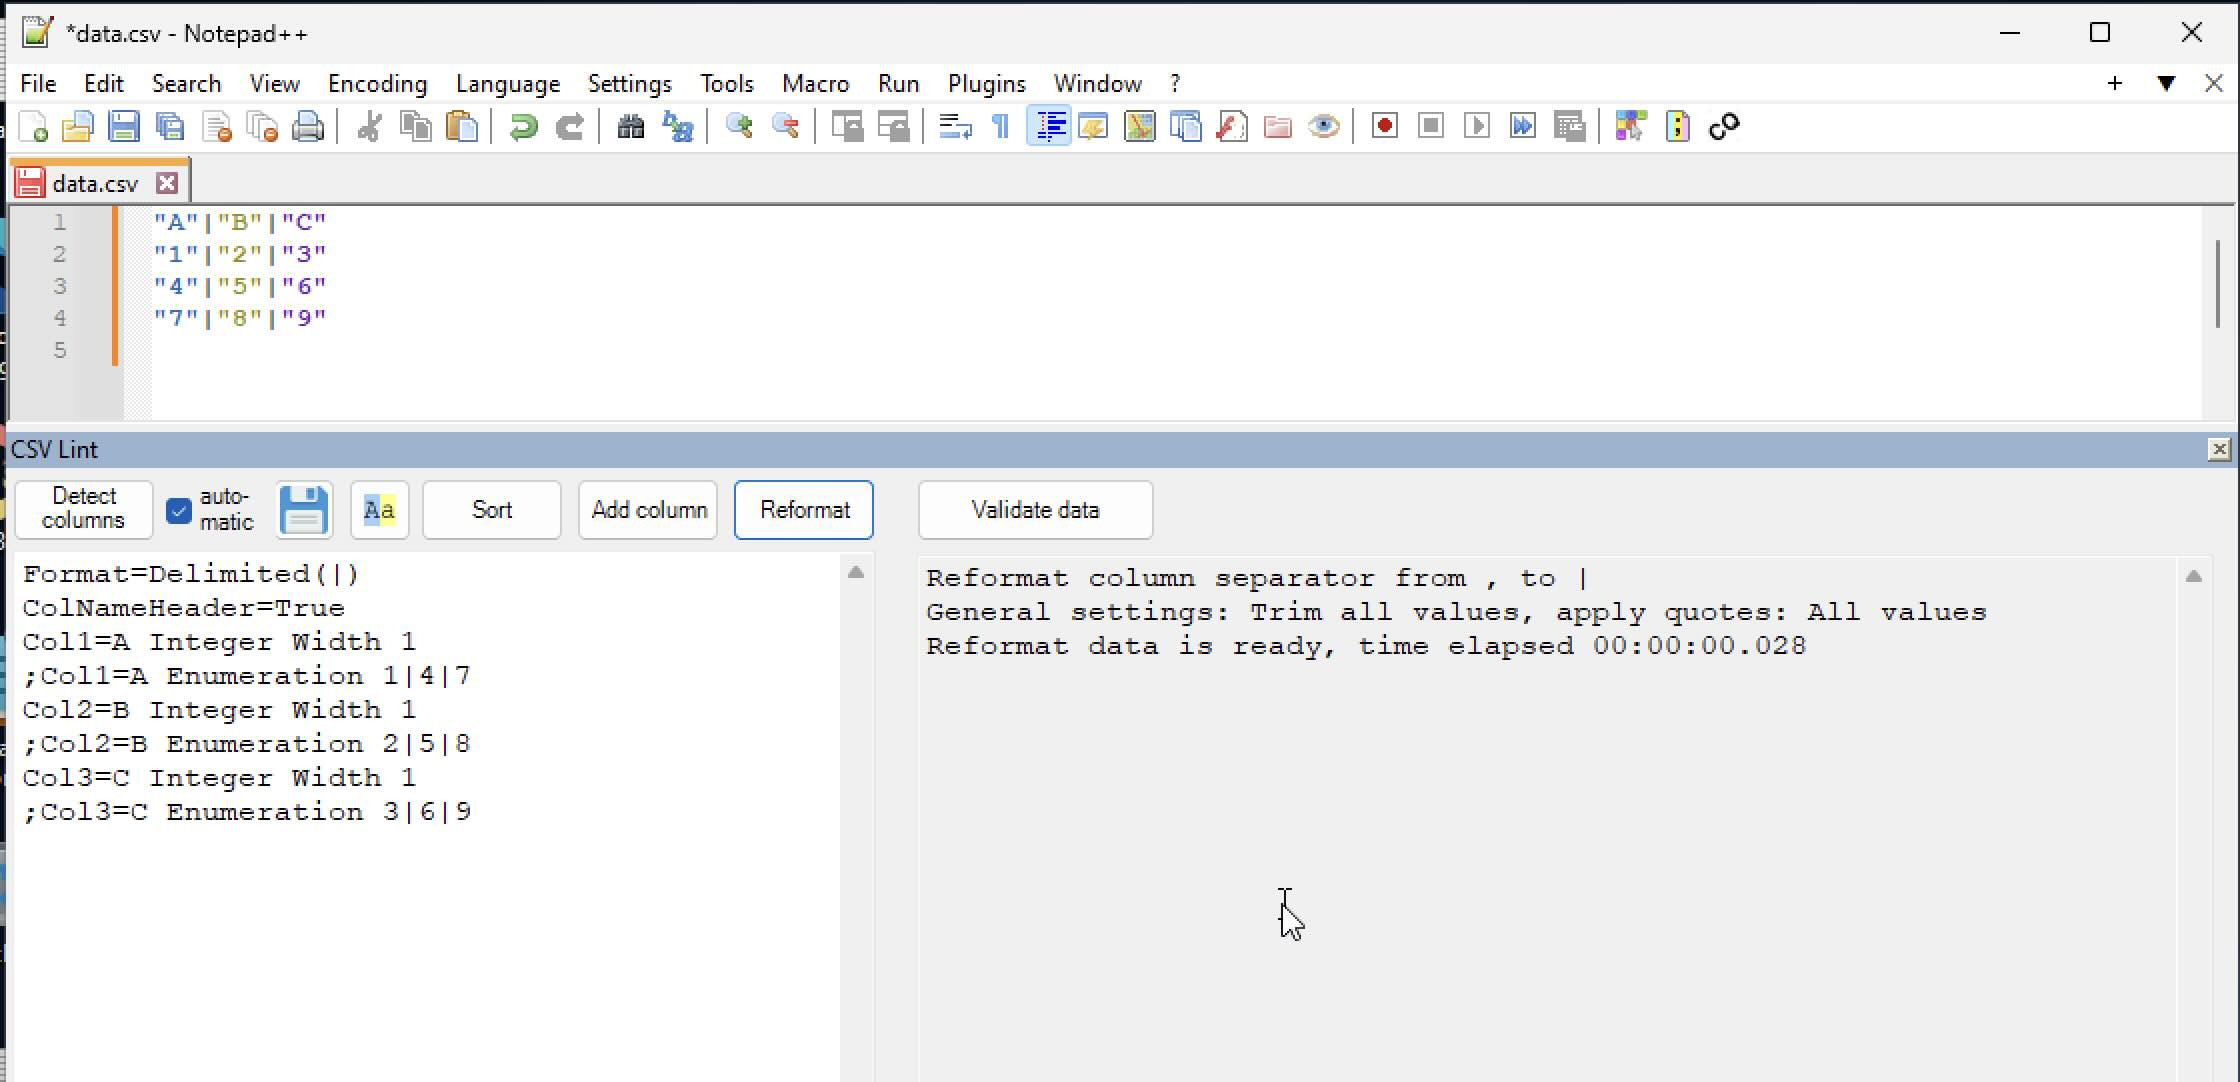Open the Find dialog with the binoculars icon
Image resolution: width=2240 pixels, height=1082 pixels.
631,126
